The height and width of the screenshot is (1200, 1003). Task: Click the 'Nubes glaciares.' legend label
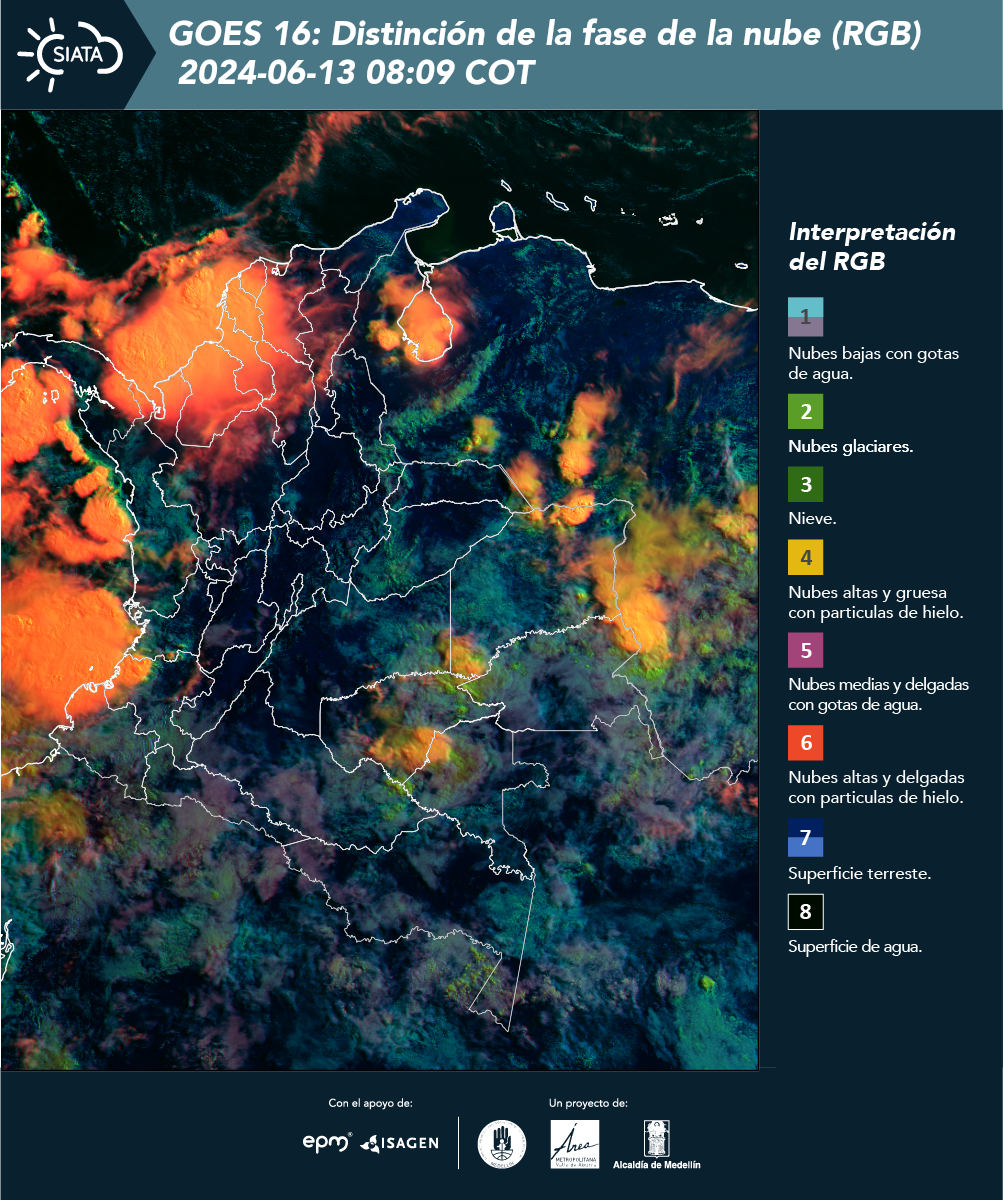click(x=851, y=447)
